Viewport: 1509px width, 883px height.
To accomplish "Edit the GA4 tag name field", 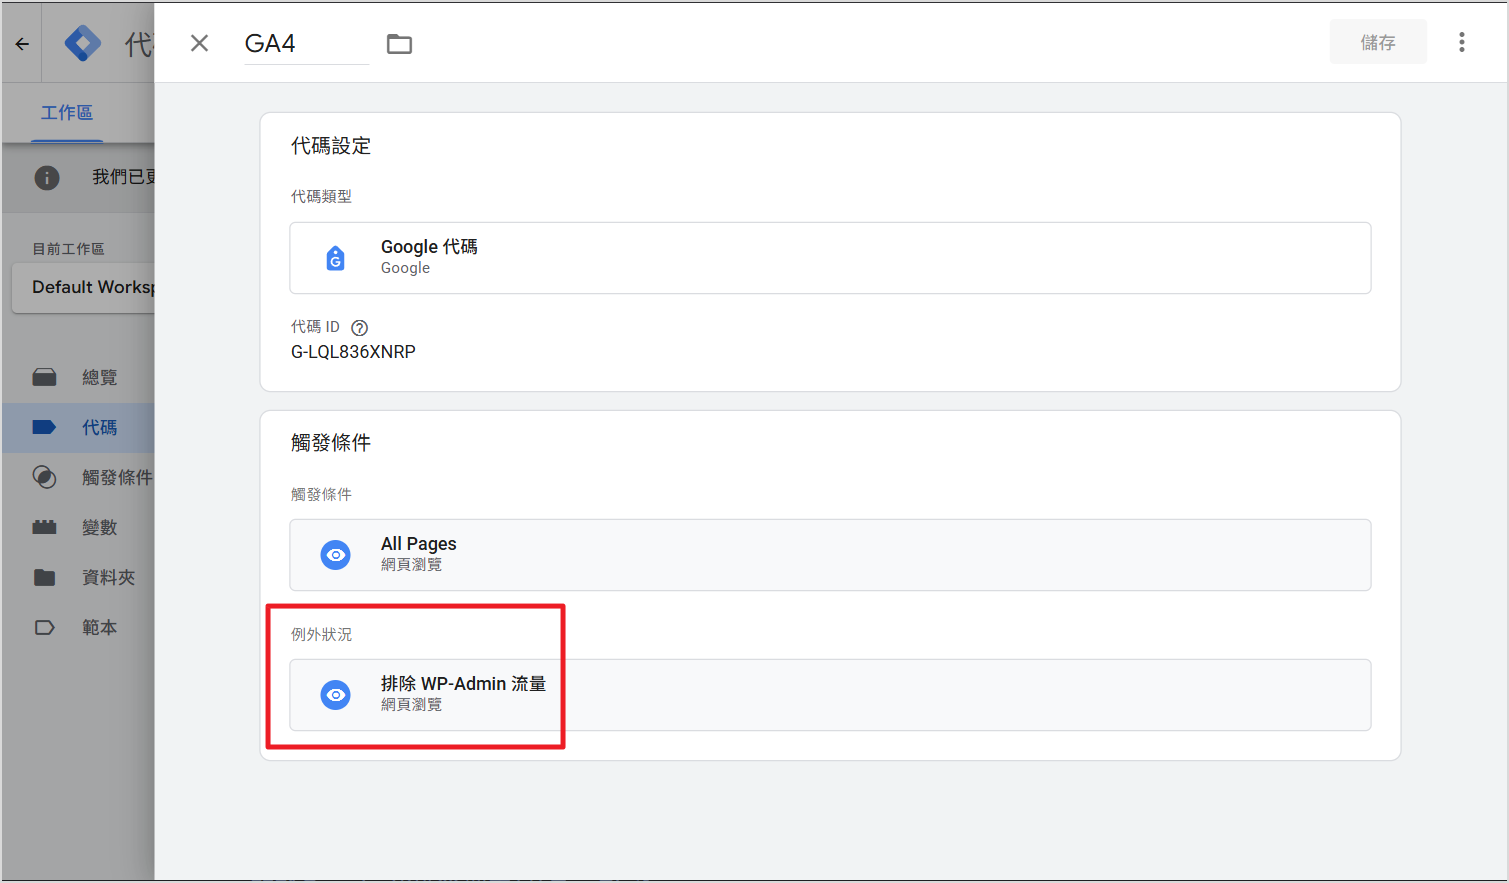I will (306, 43).
